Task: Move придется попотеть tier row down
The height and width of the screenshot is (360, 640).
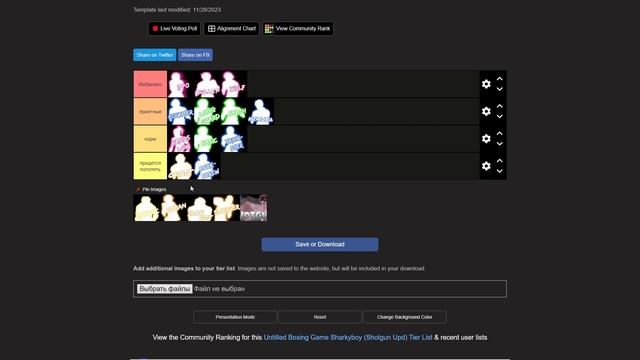Action: tap(500, 171)
